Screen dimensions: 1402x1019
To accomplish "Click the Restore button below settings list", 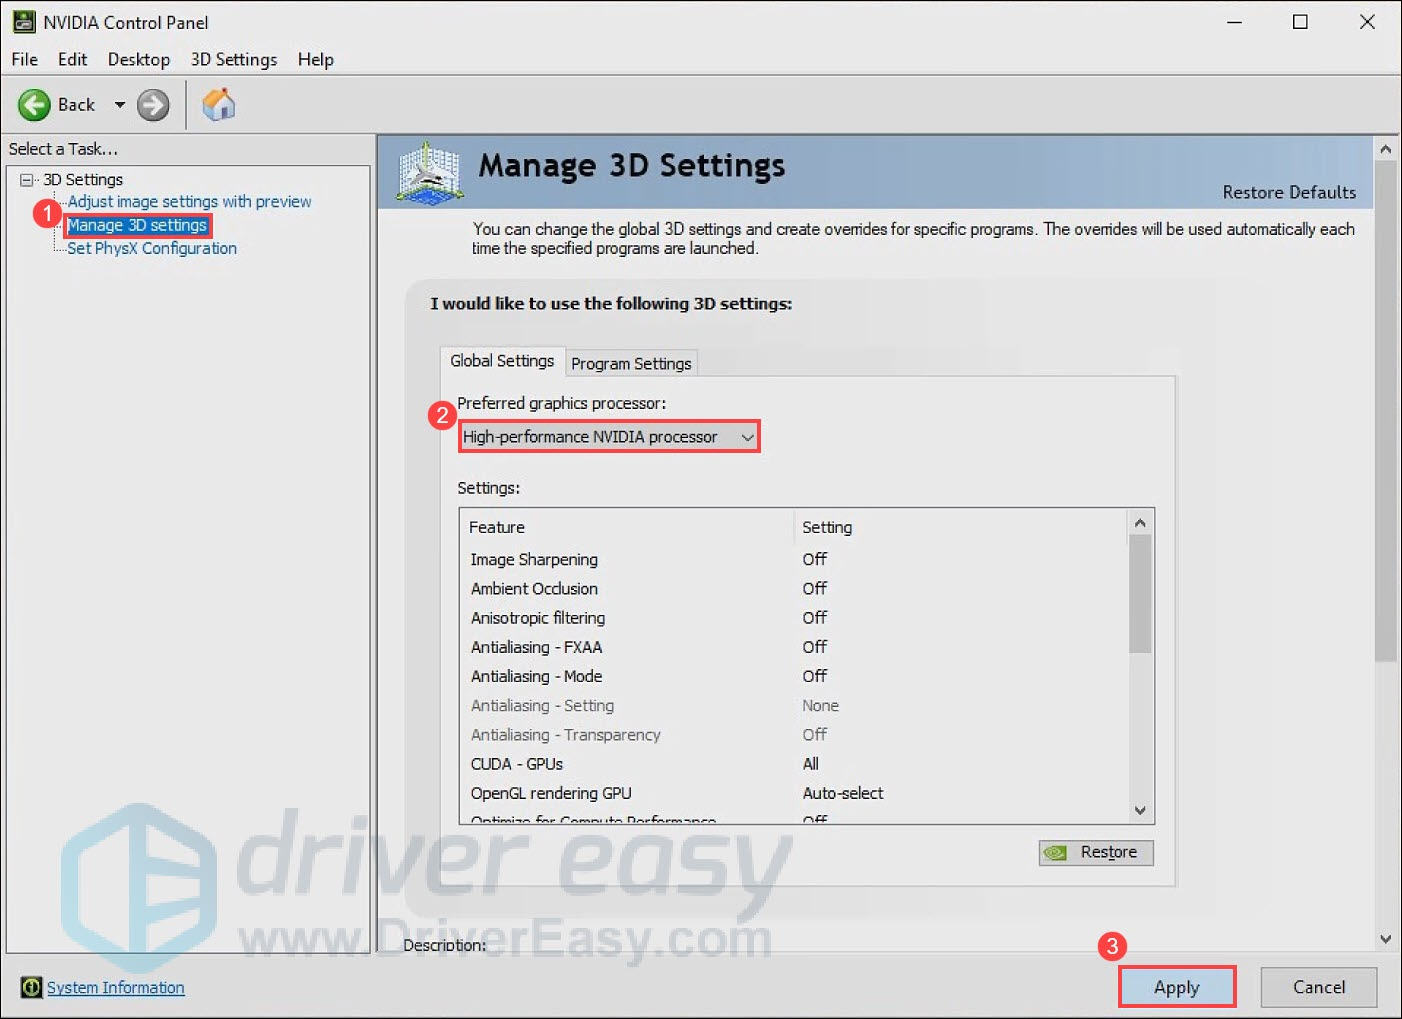I will click(x=1096, y=852).
